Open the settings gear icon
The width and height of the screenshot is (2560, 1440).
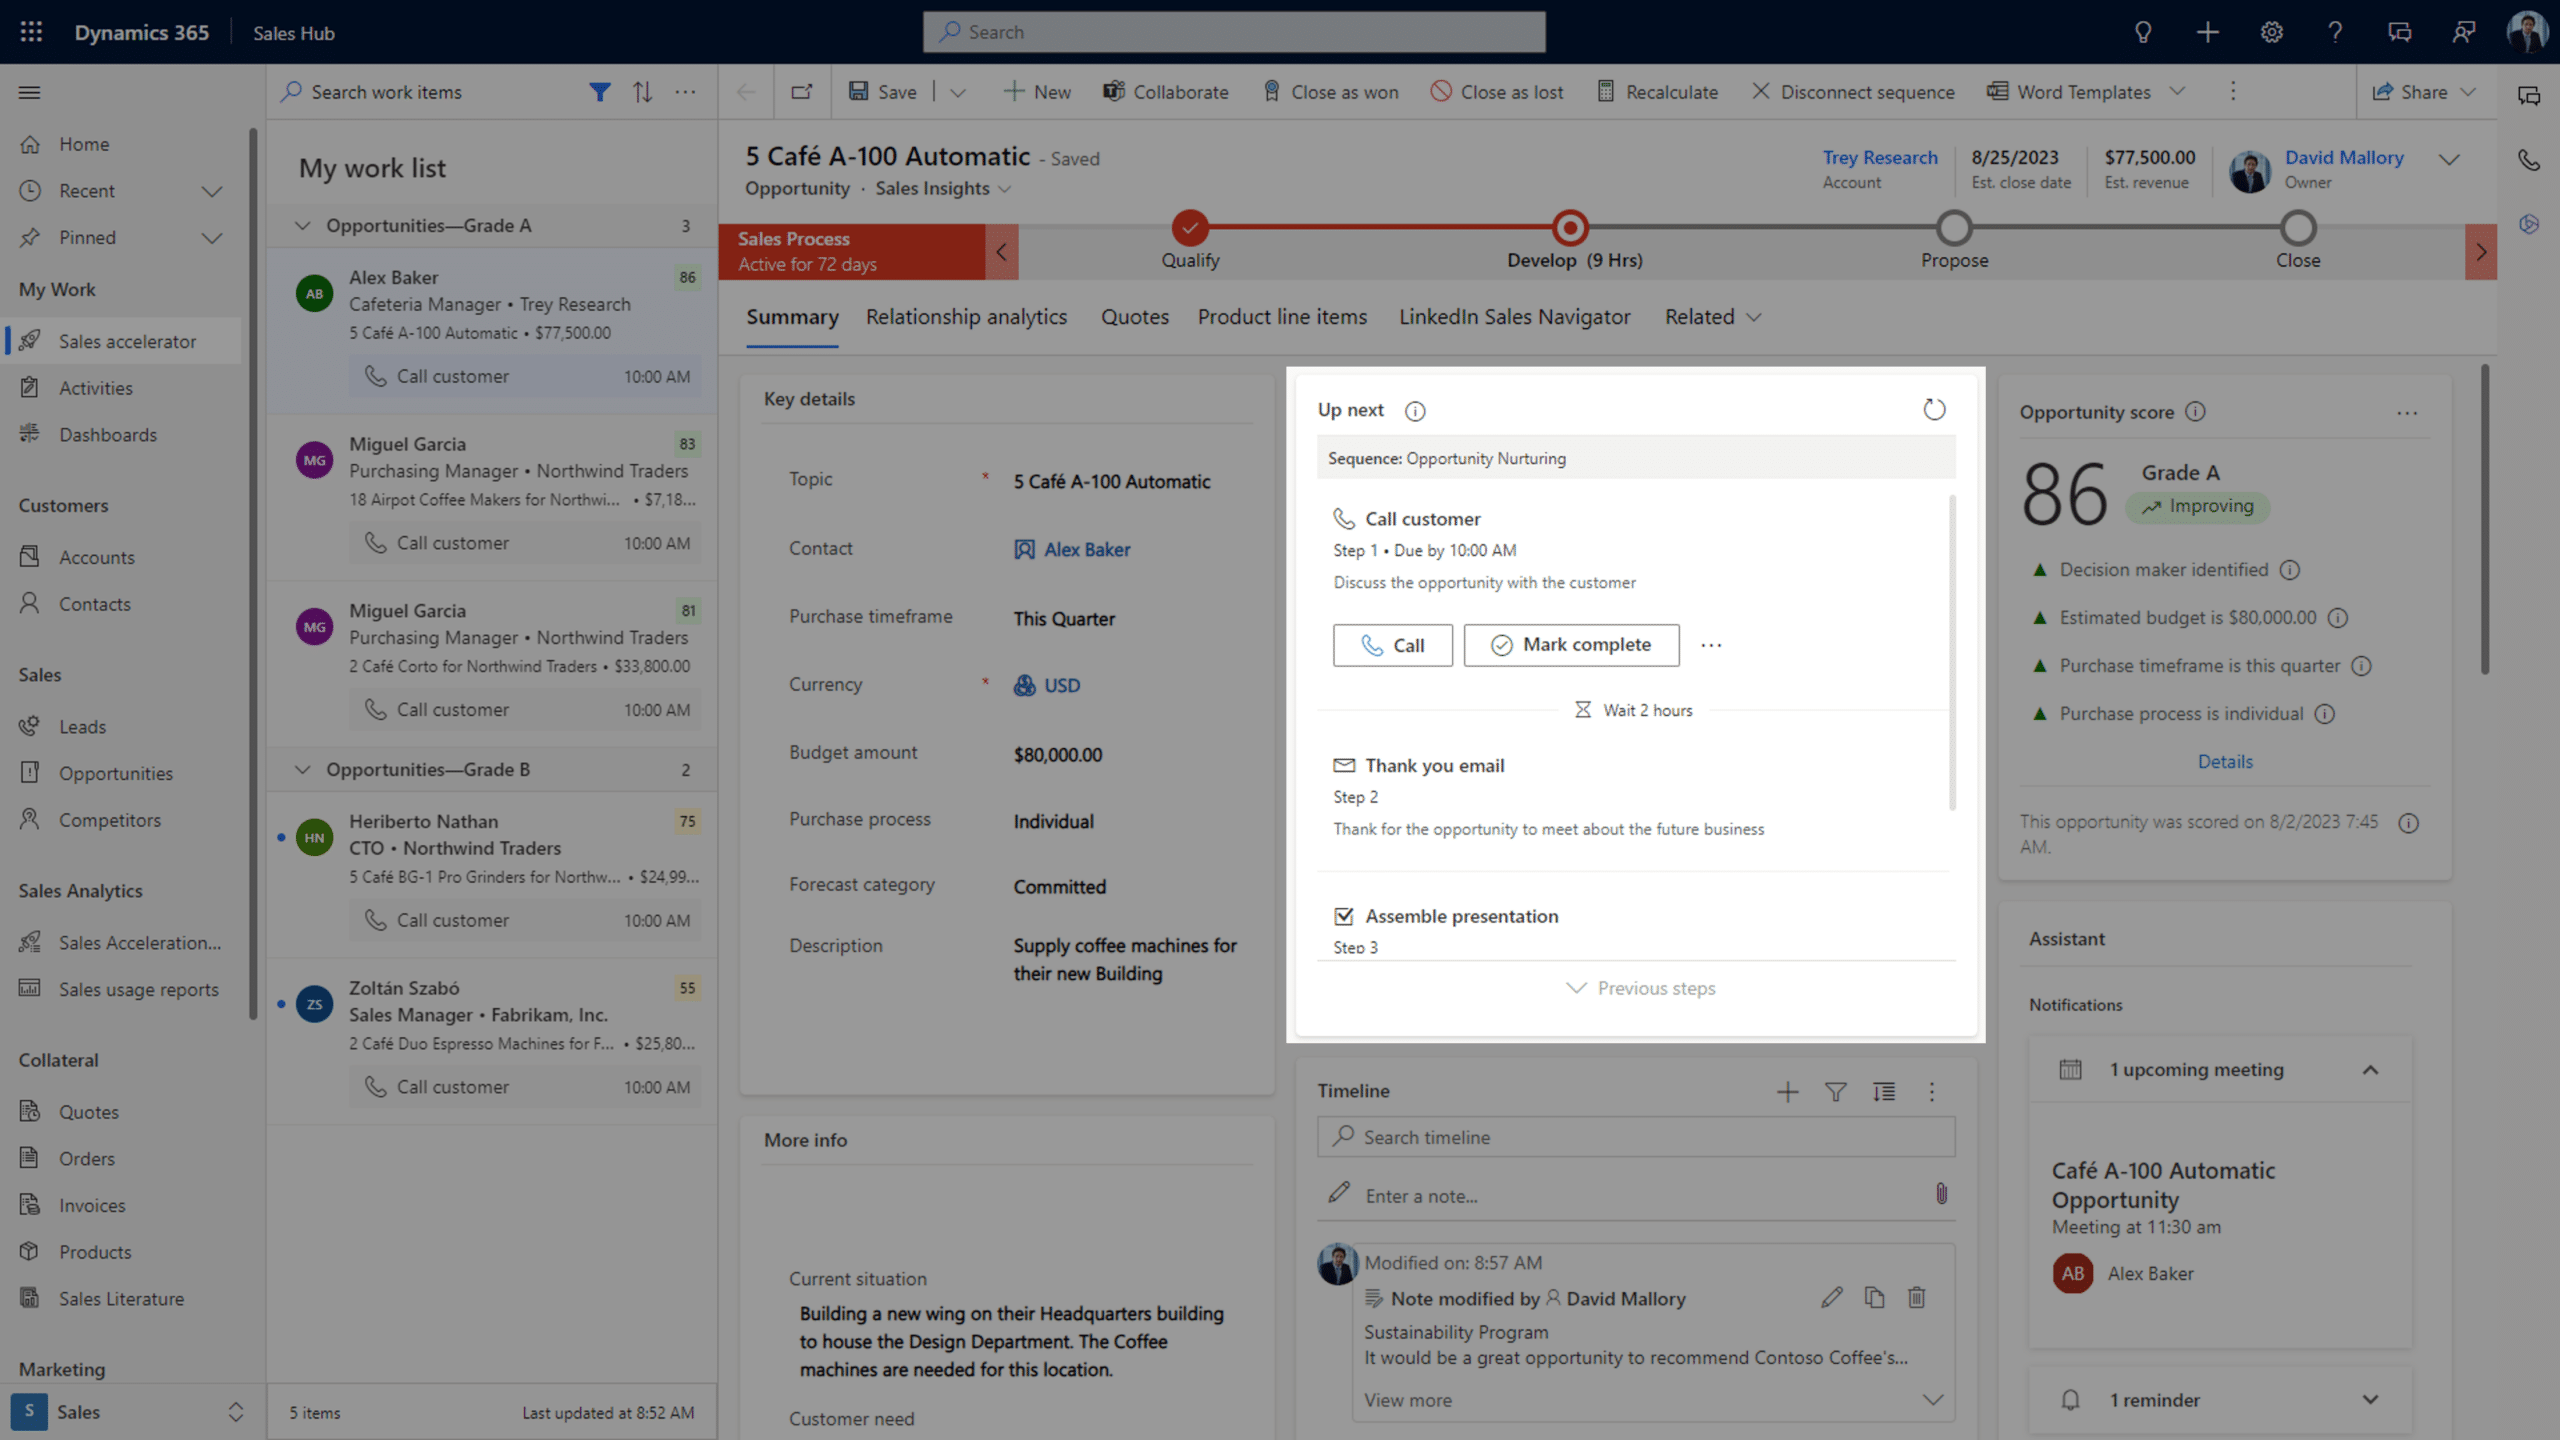pyautogui.click(x=2271, y=32)
